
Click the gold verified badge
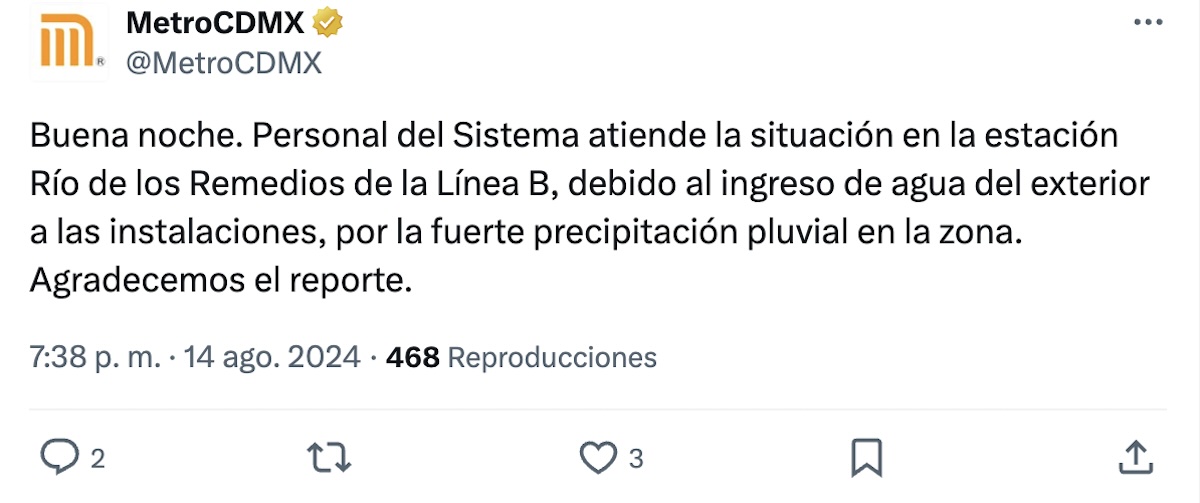(x=330, y=23)
